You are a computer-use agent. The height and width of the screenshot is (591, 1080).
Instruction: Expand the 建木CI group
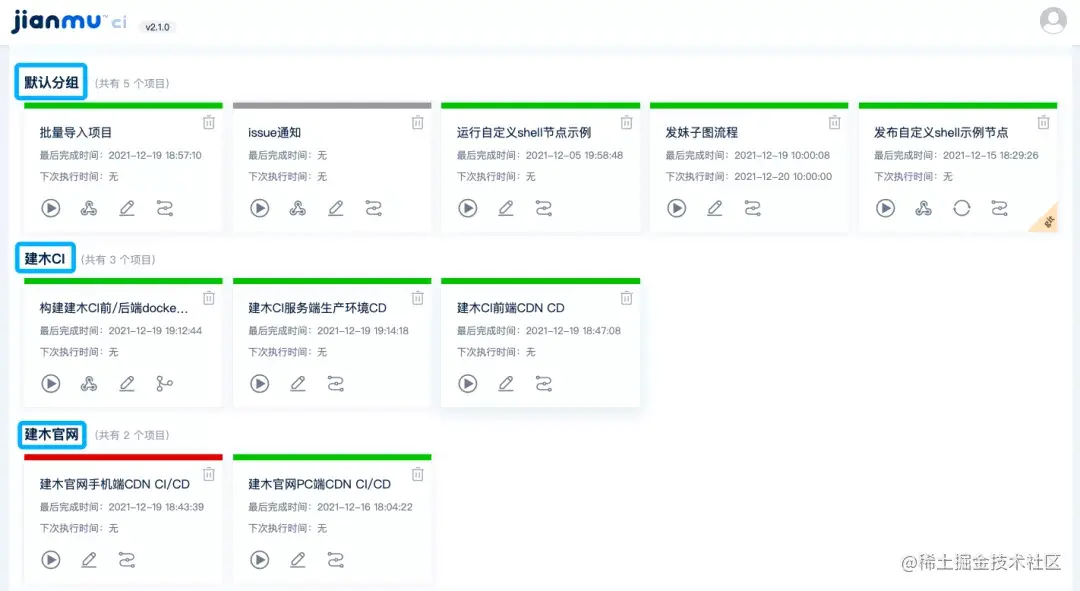coord(45,257)
